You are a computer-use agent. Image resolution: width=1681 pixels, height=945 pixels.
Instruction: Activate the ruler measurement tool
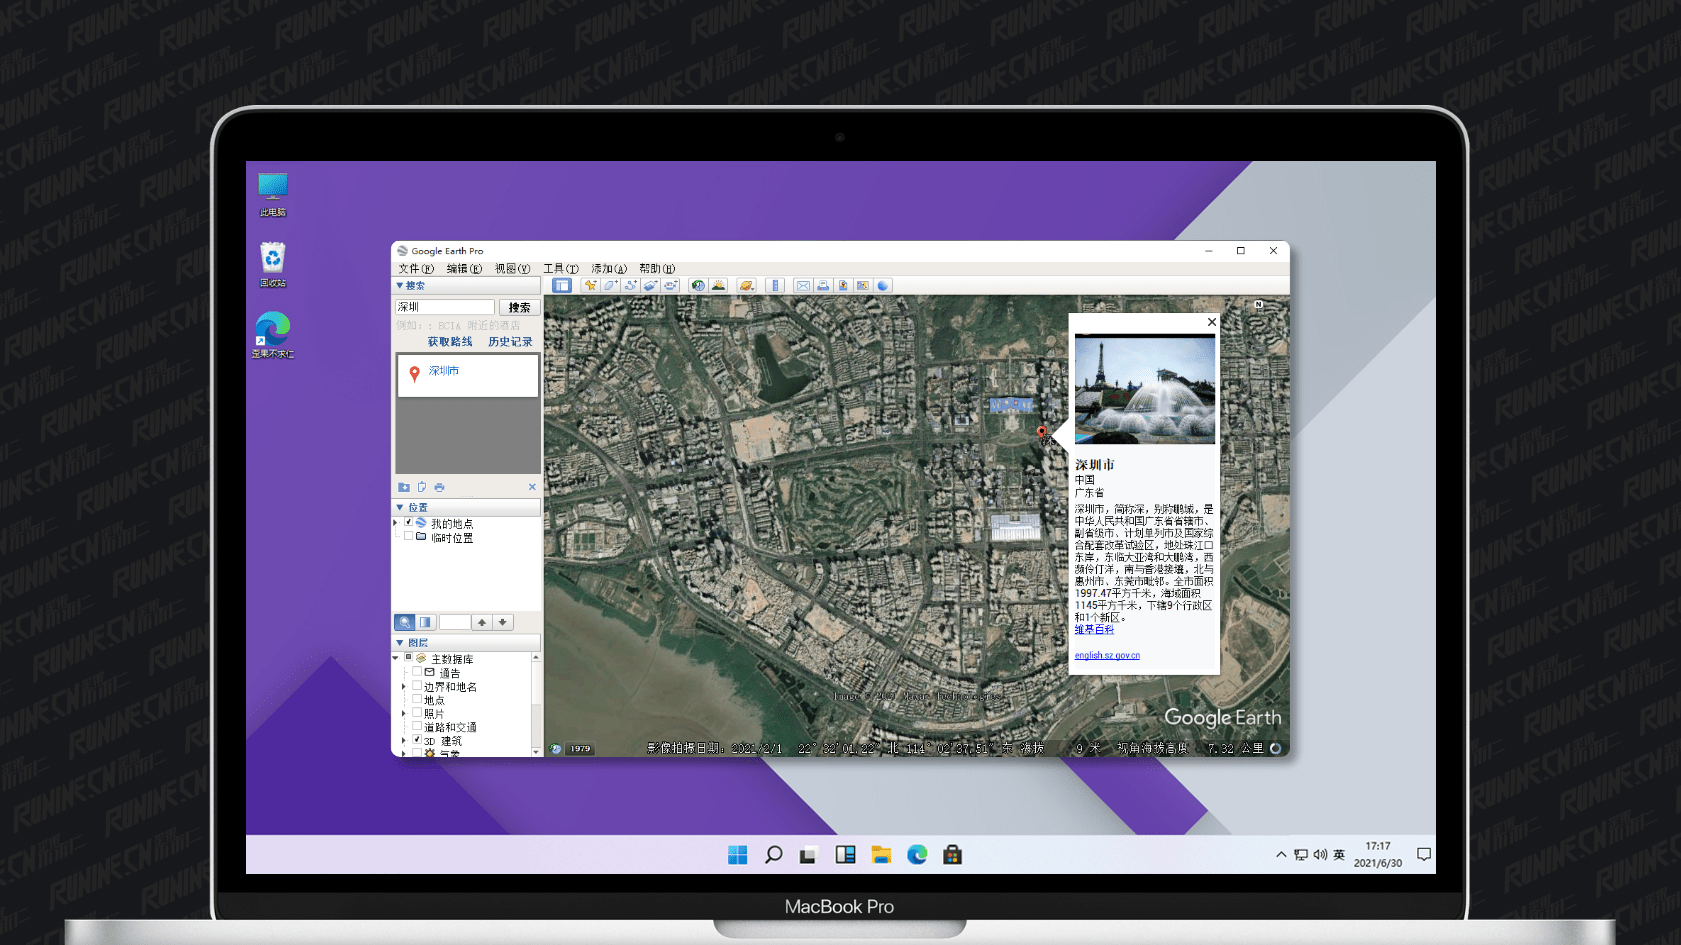775,286
